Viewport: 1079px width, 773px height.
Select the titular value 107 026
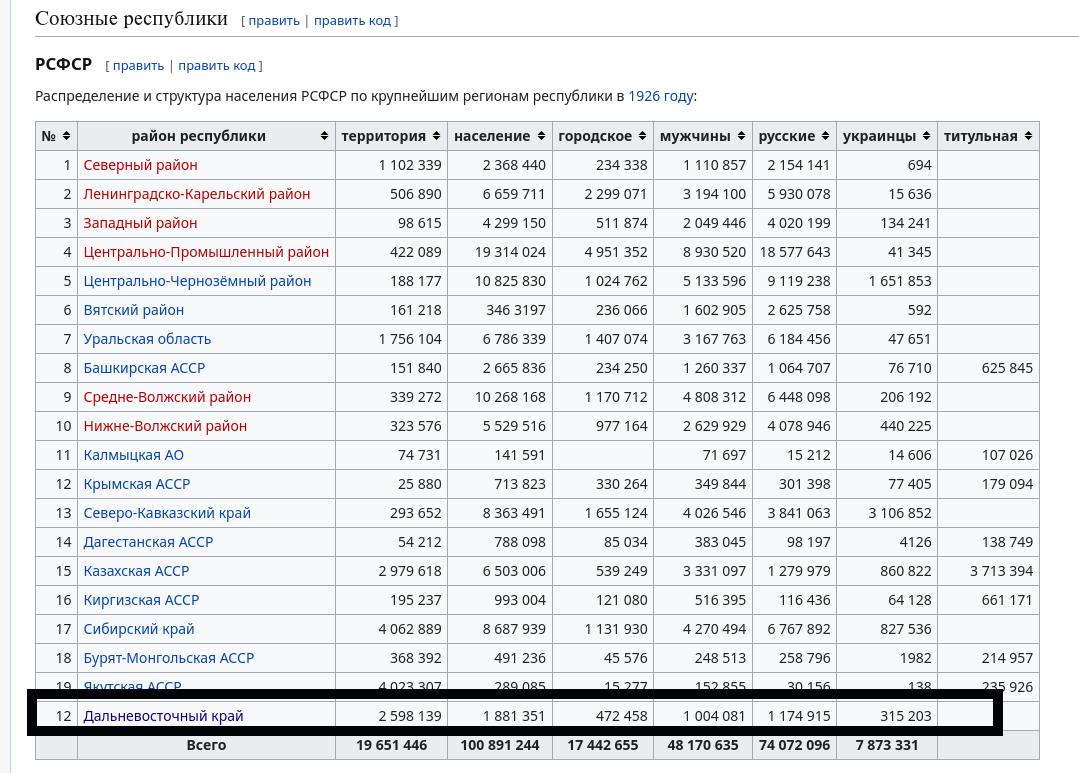(x=1007, y=455)
